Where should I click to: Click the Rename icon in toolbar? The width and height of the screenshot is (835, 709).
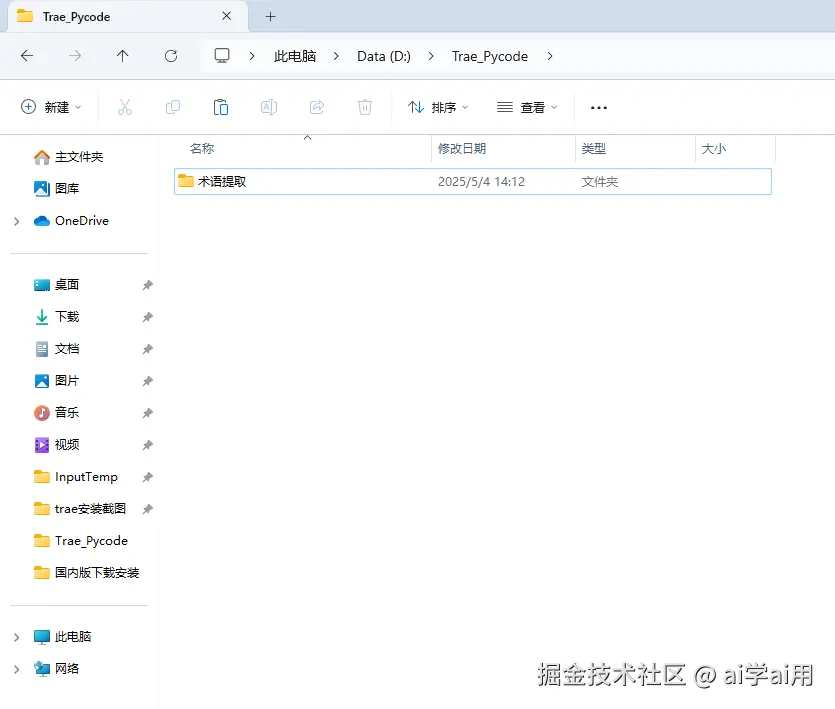coord(269,107)
